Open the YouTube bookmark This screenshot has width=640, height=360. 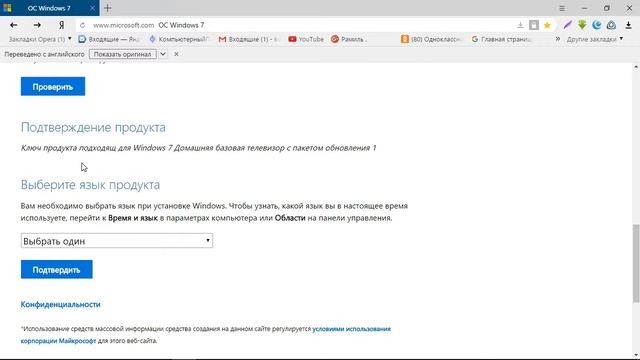(306, 39)
